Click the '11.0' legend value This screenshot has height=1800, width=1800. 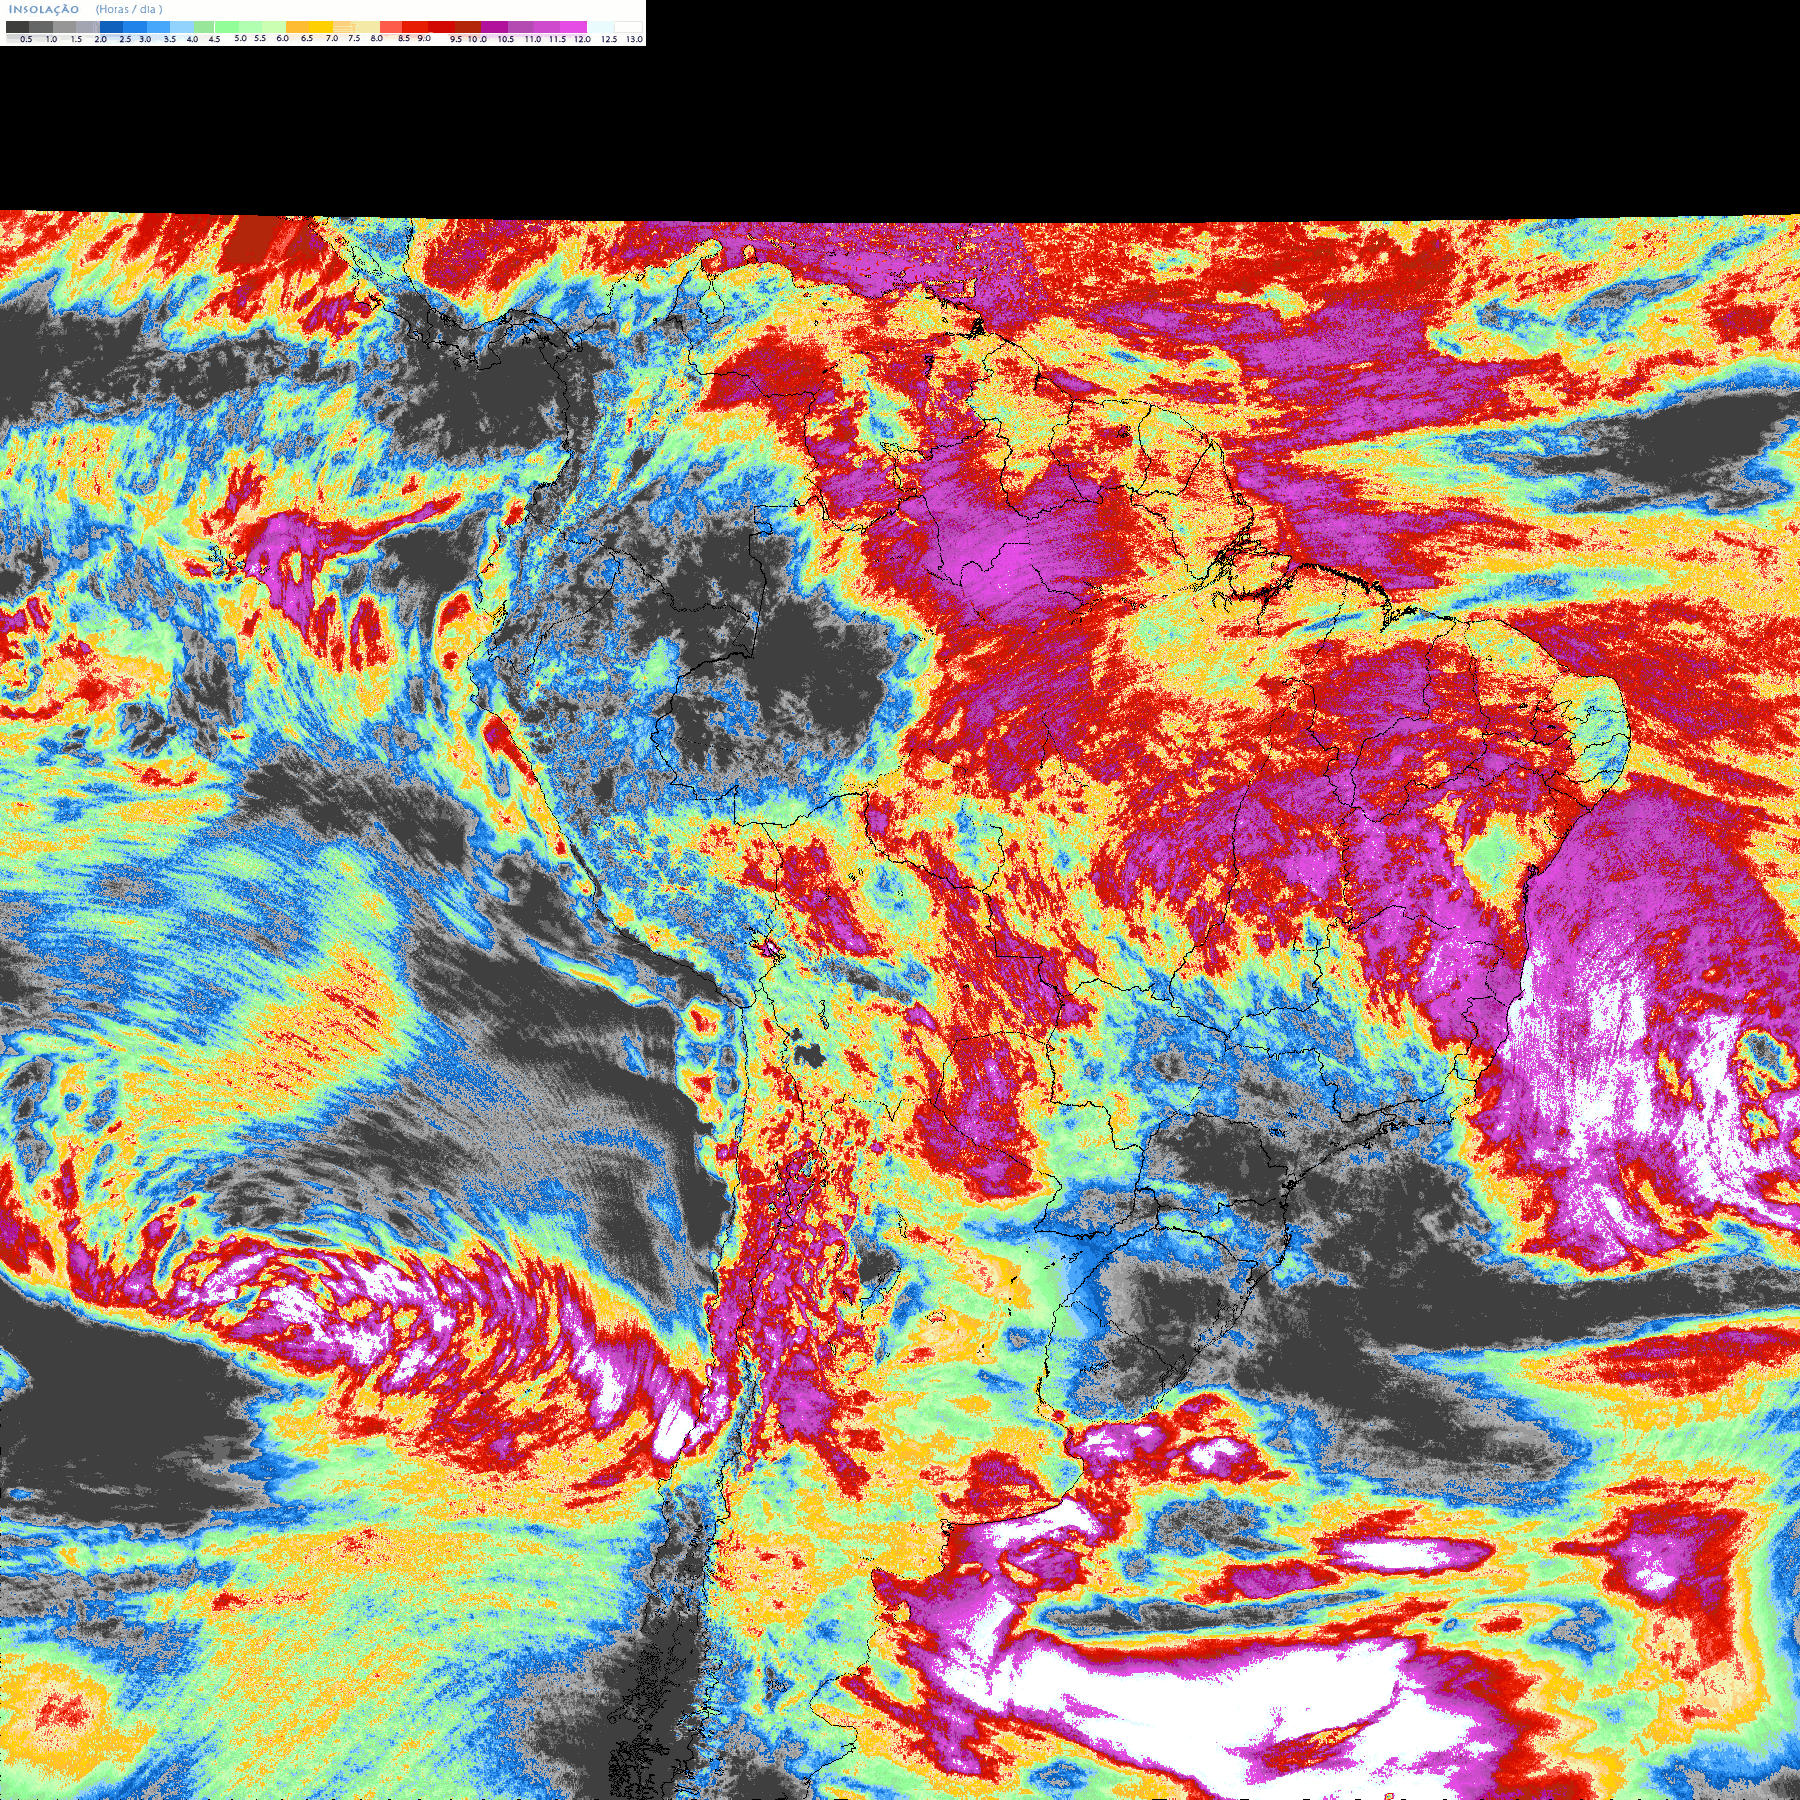(533, 39)
